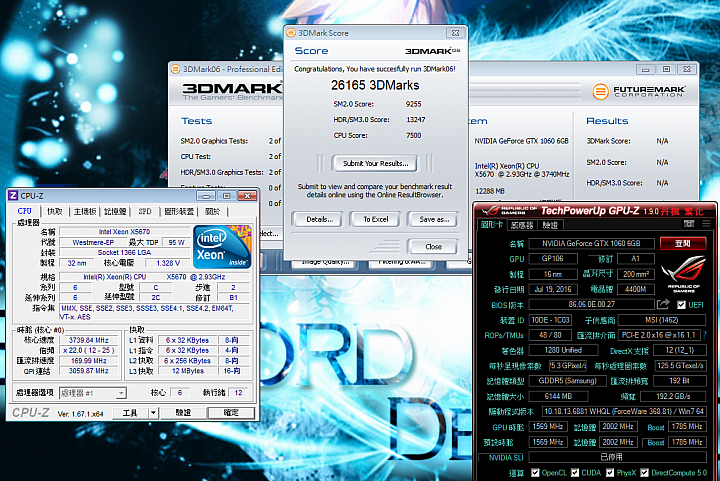The image size is (720, 481).
Task: Click the Close button in the Score dialog
Action: 433,246
